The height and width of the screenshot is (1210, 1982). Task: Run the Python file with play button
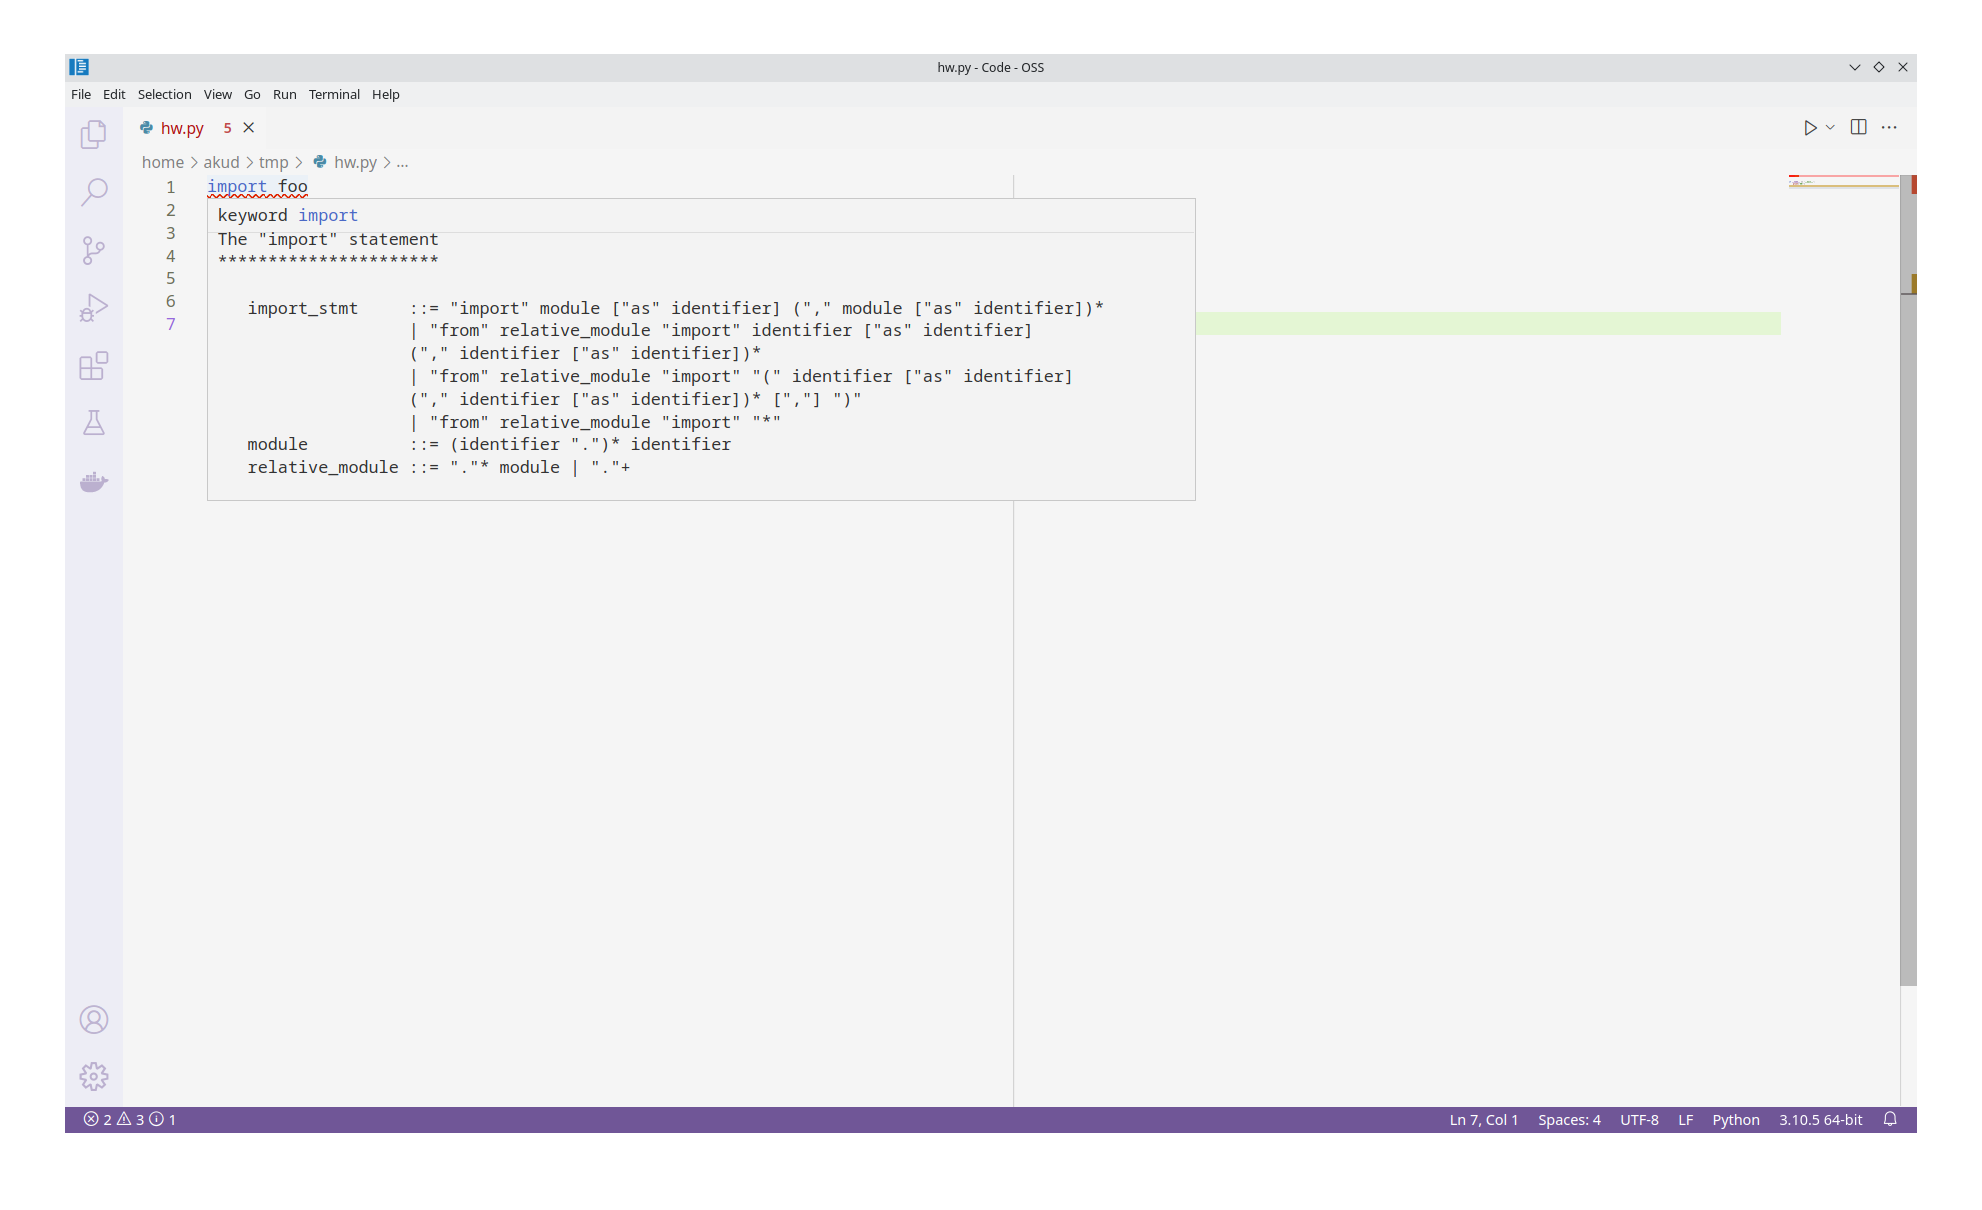click(1810, 128)
